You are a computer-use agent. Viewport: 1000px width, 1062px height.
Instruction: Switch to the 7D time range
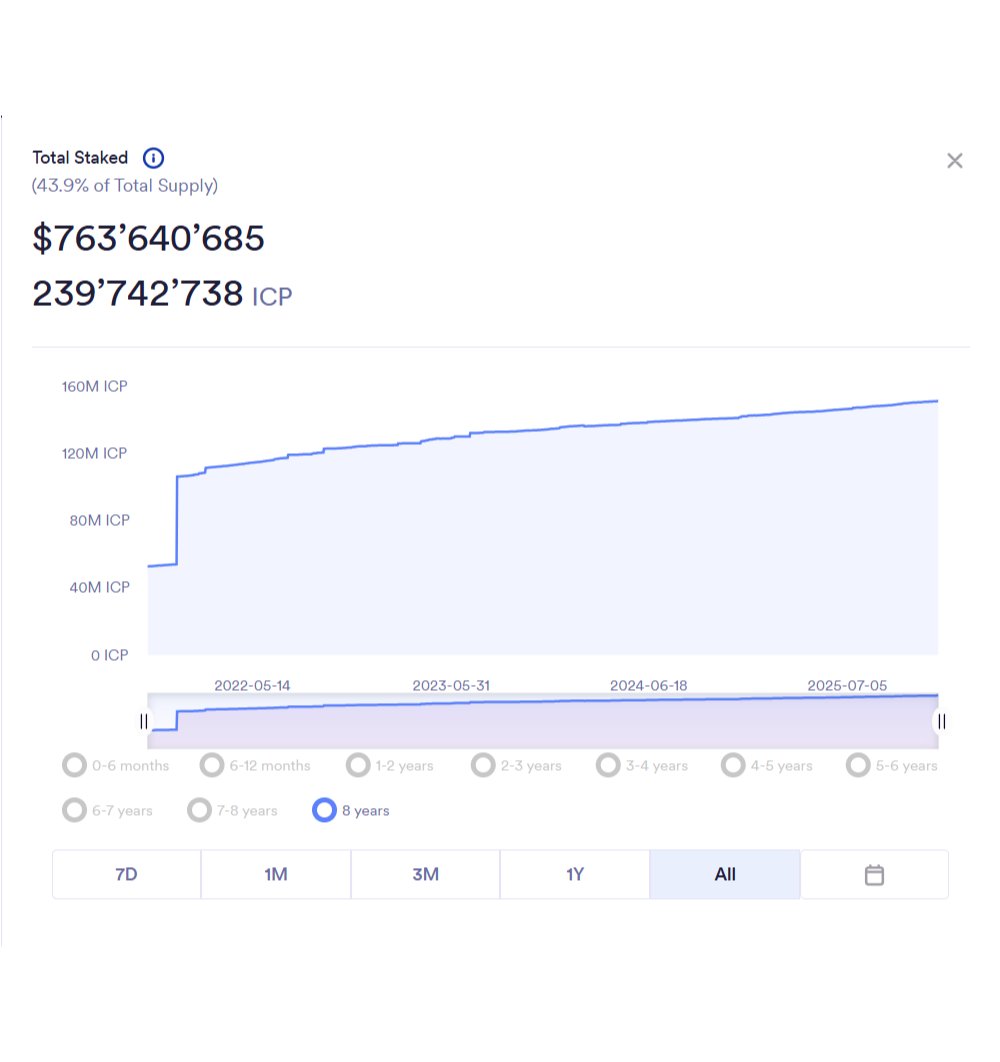pos(126,875)
